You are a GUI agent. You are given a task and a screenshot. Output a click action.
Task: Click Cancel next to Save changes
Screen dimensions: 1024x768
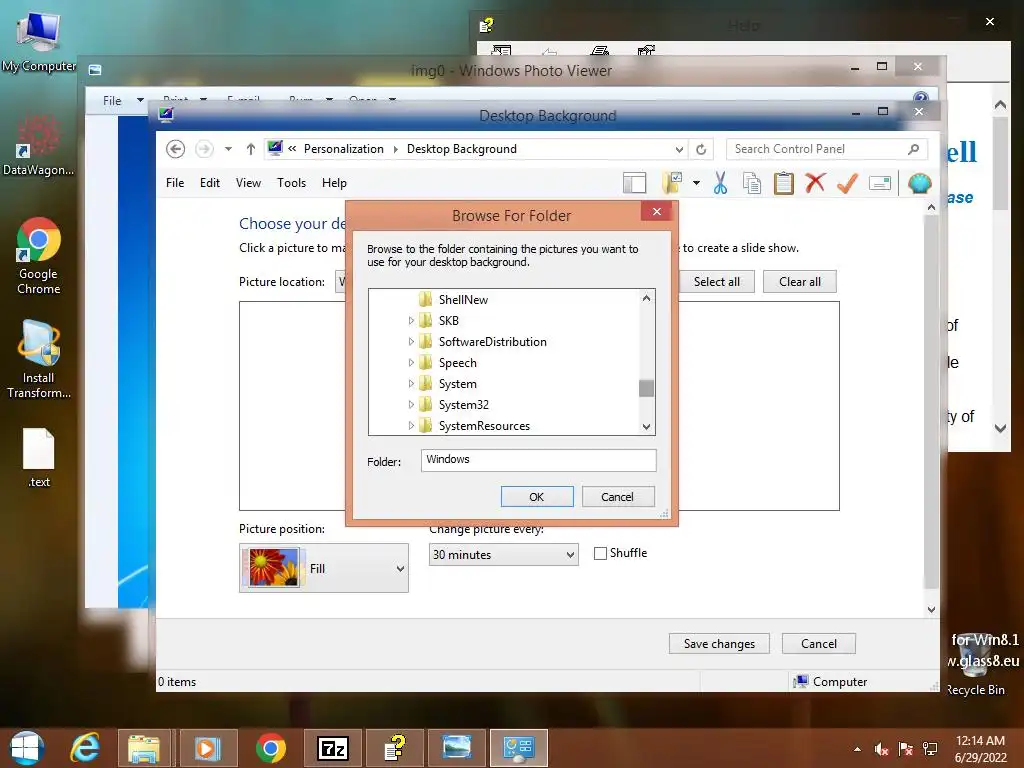pyautogui.click(x=818, y=644)
